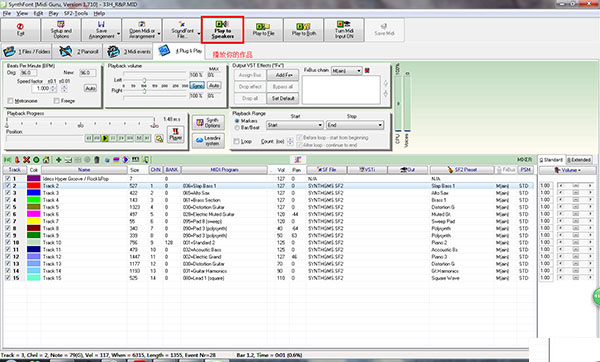The width and height of the screenshot is (600, 362).
Task: Click Play to File
Action: tap(263, 30)
